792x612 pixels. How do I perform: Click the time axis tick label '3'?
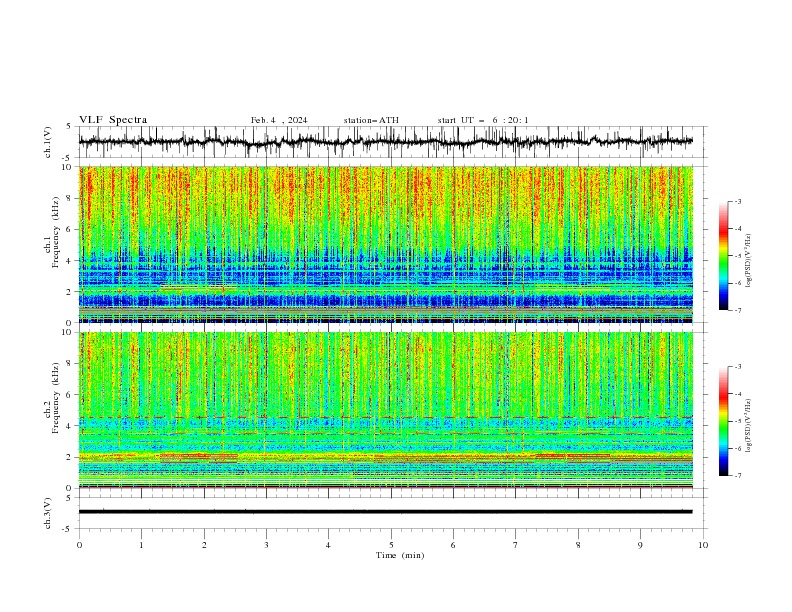click(x=266, y=545)
